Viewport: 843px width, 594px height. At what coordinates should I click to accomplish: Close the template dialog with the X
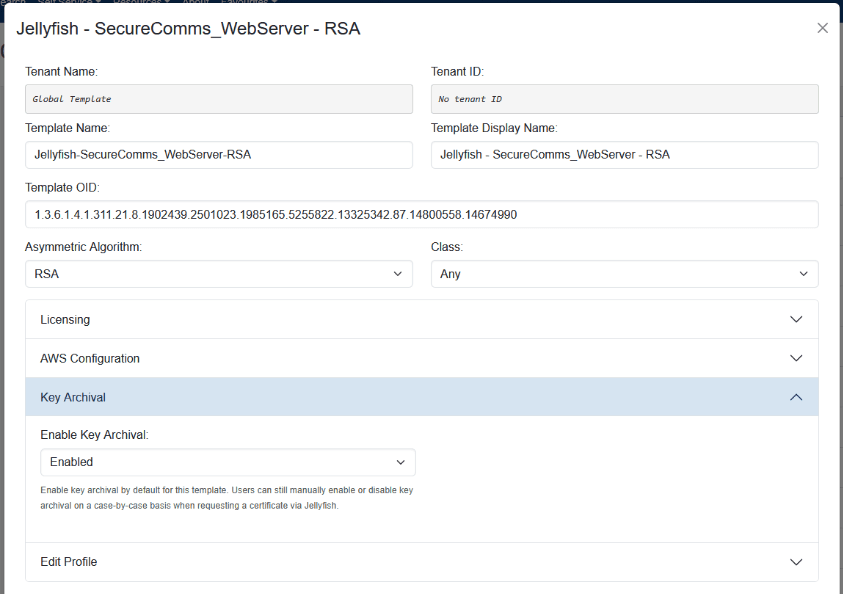[822, 28]
